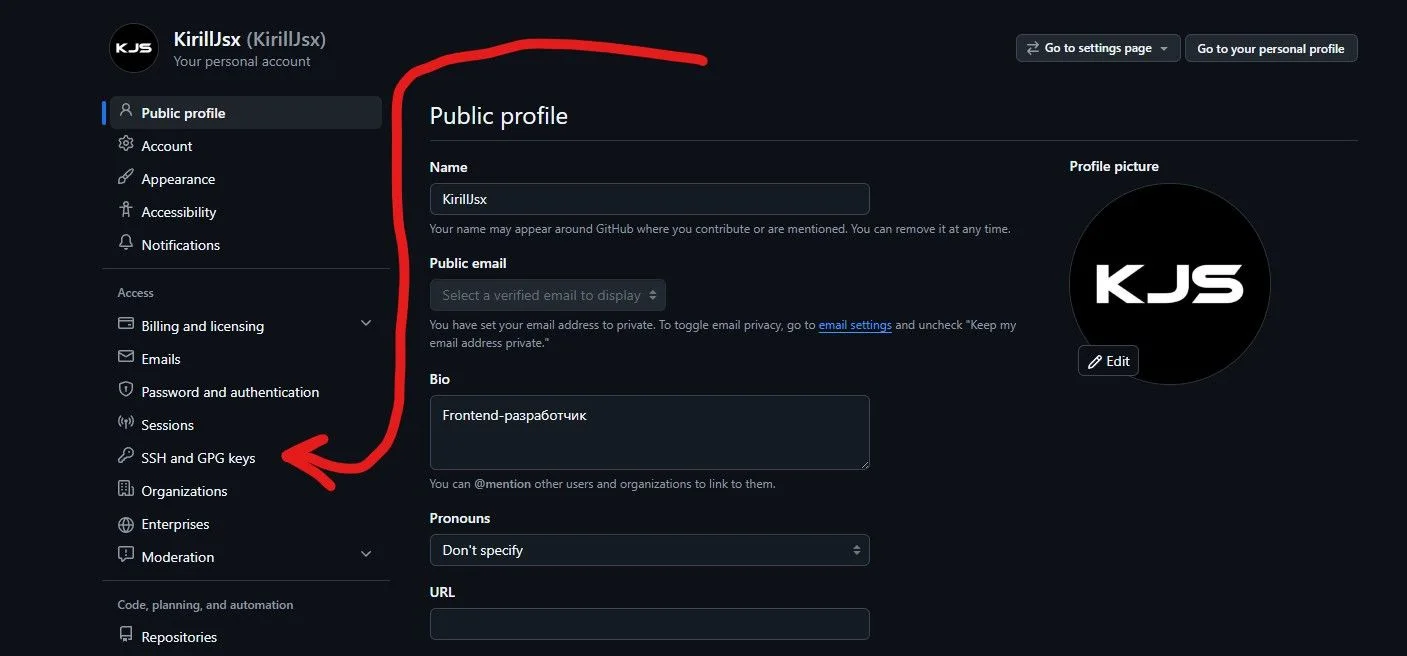Image resolution: width=1407 pixels, height=656 pixels.
Task: Open the Go to settings page dropdown
Action: tap(1098, 48)
